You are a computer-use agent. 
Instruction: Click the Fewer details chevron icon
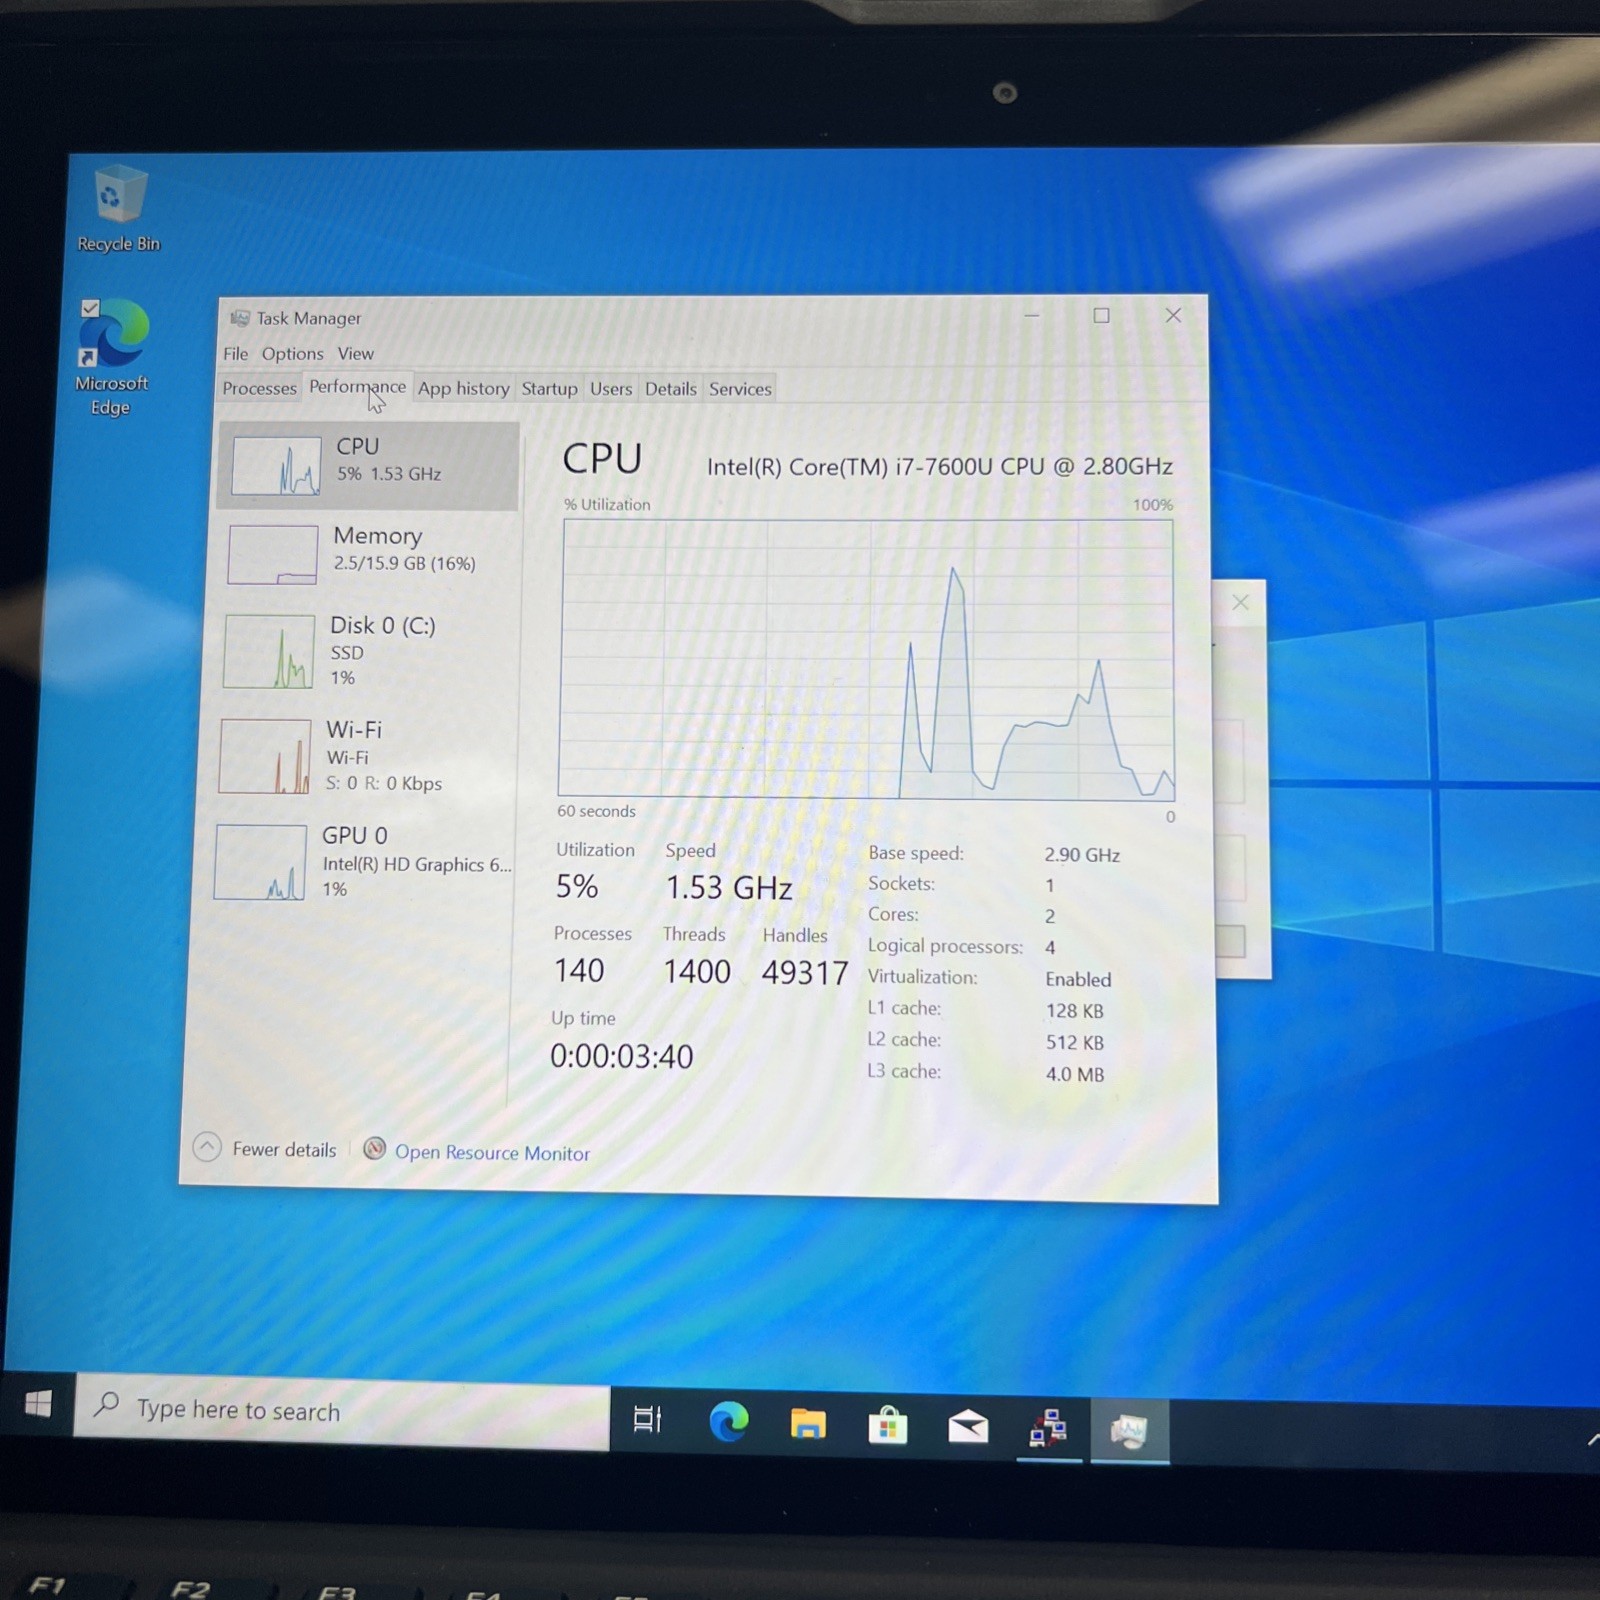pyautogui.click(x=207, y=1147)
